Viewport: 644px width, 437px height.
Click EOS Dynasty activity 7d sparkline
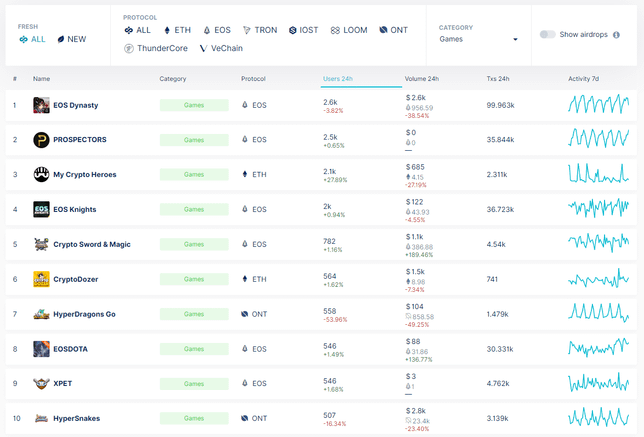coord(598,105)
